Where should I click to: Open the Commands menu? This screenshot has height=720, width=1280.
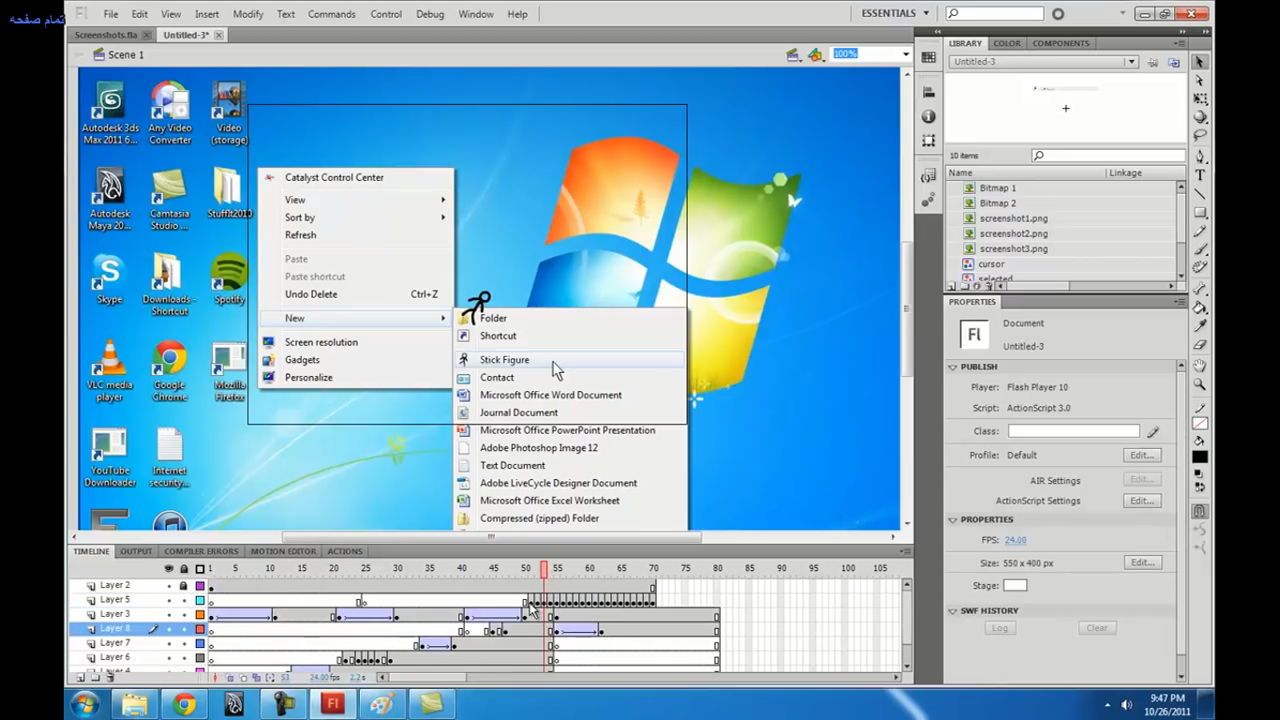331,14
